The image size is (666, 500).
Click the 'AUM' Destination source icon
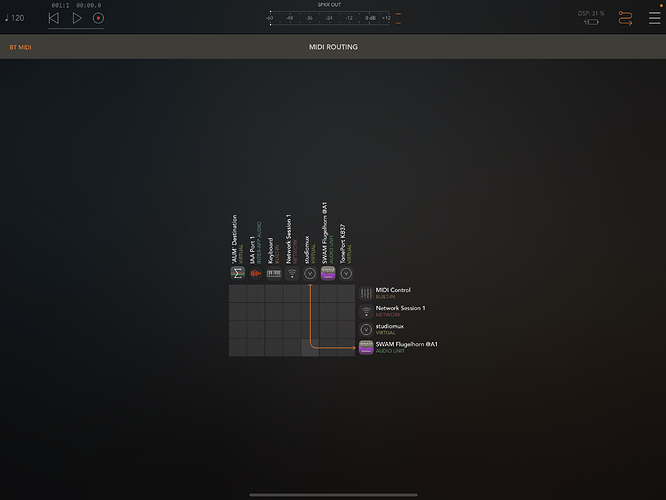click(237, 273)
